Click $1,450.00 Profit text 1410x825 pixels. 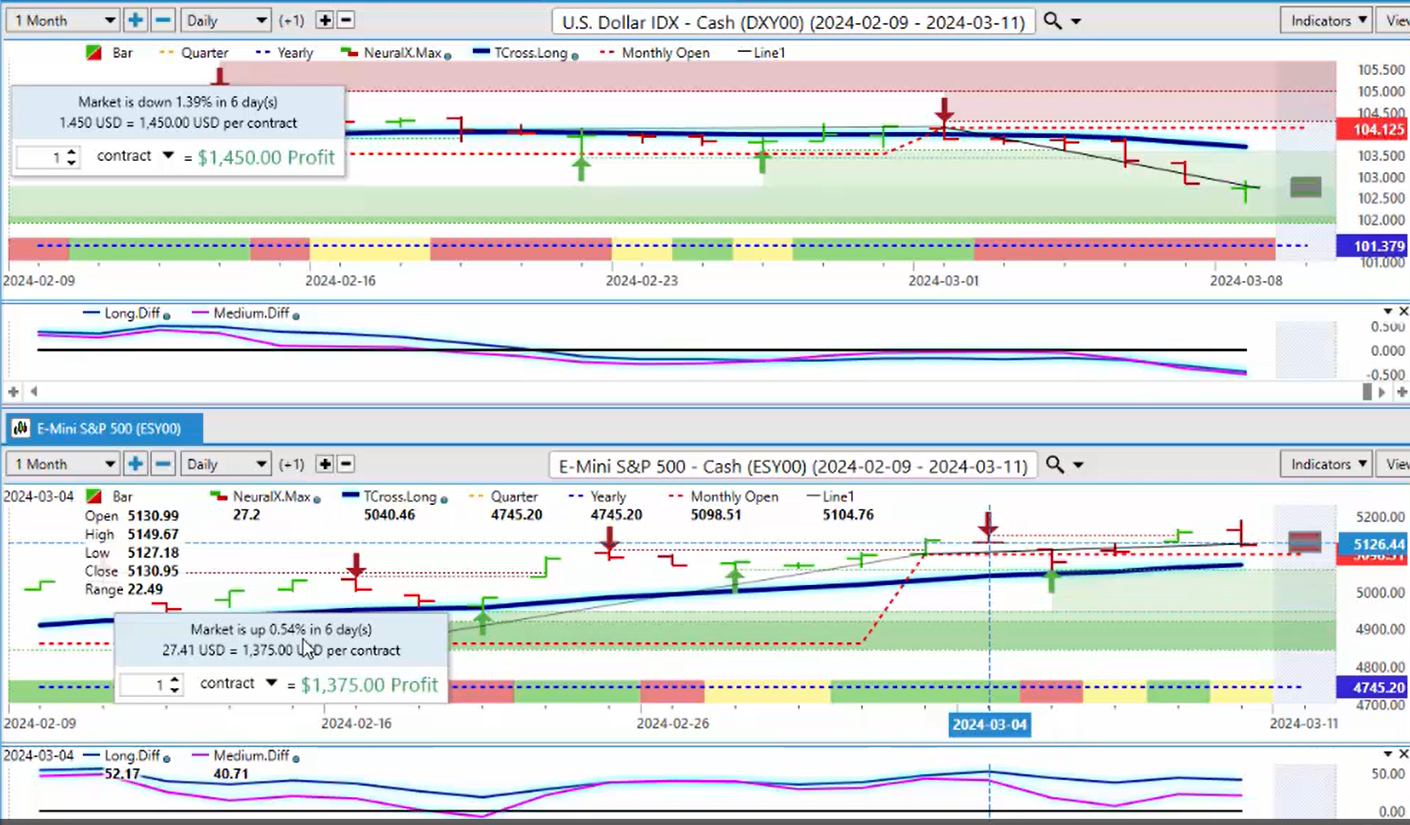[x=266, y=157]
